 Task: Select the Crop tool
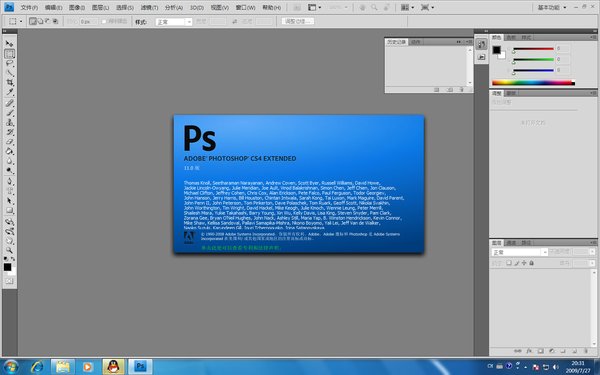10,82
